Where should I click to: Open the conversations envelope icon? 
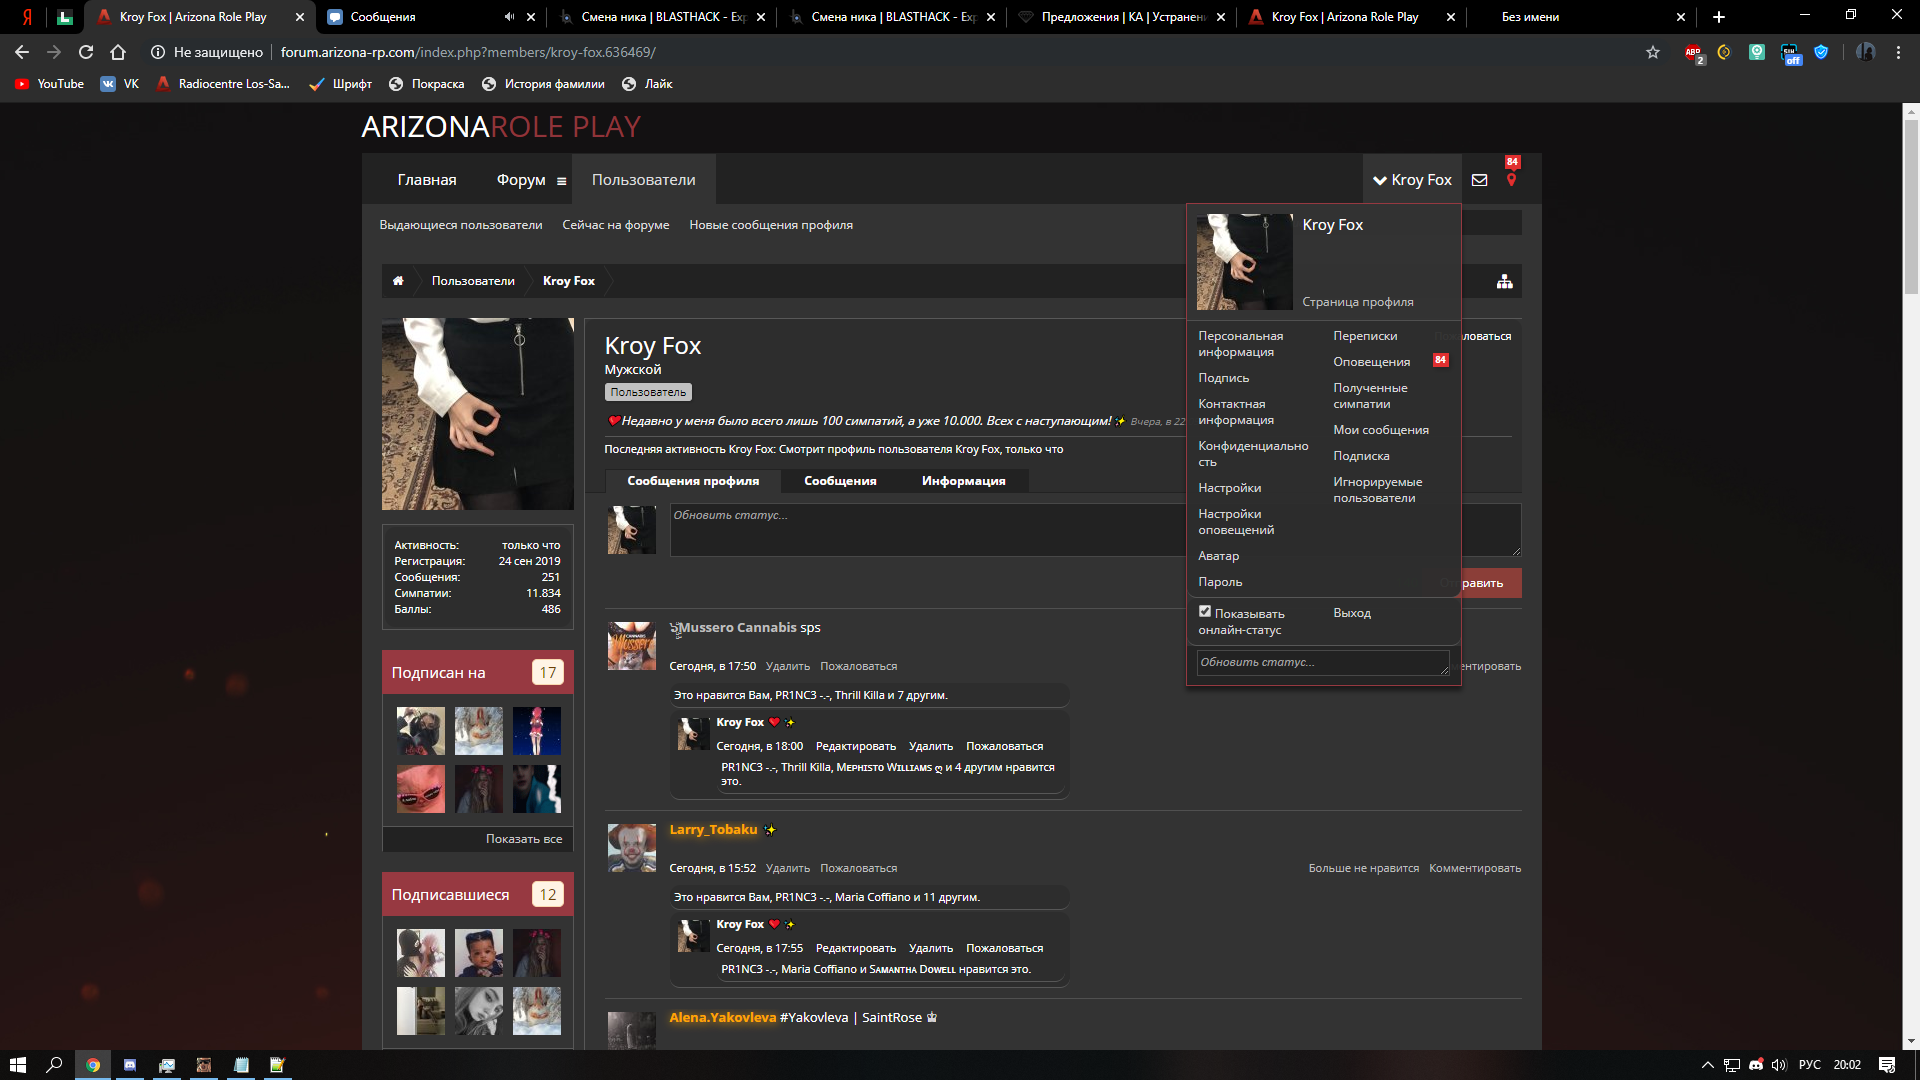click(x=1479, y=180)
